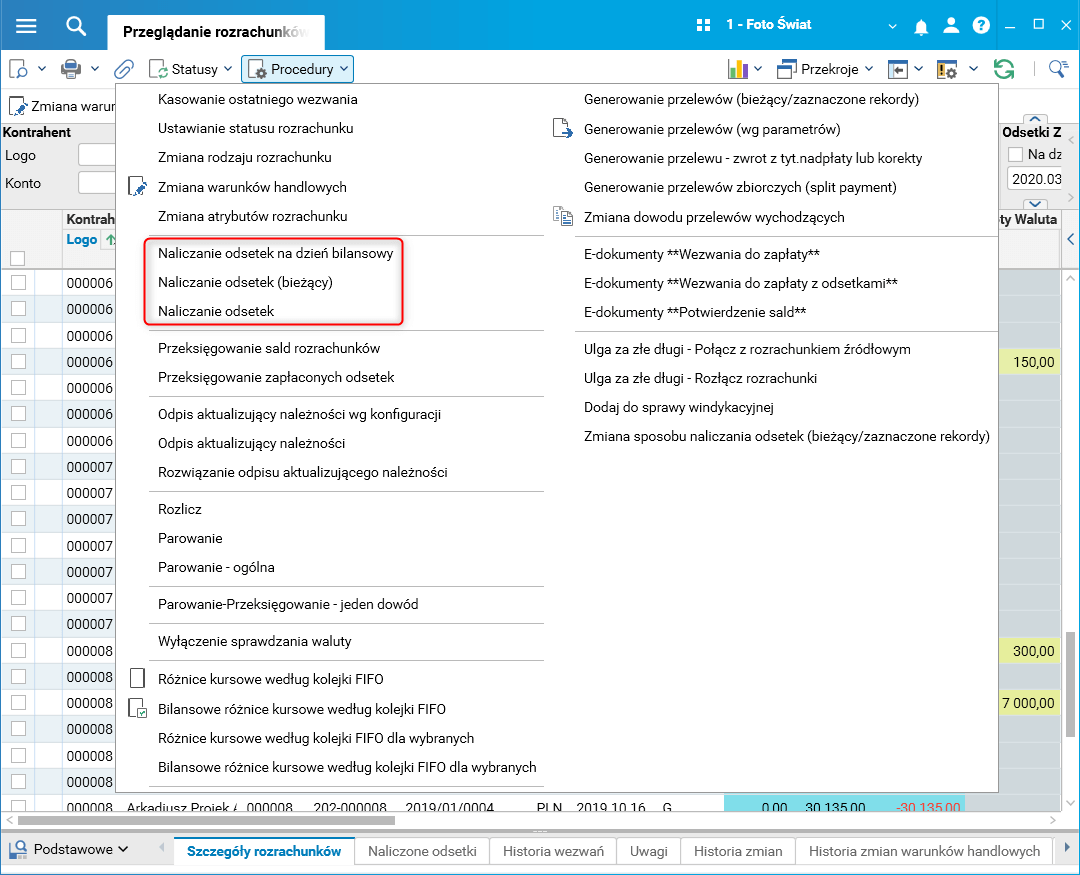Click icon beside Zmiana dowodu przelewów wychodzących
1080x875 pixels.
[563, 216]
